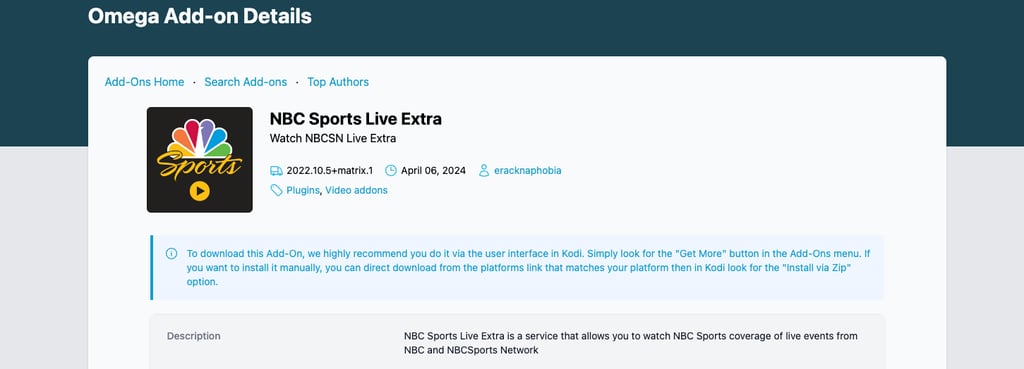Click the NBC Sports add-on logo thumbnail
This screenshot has width=1024, height=369.
tap(200, 159)
